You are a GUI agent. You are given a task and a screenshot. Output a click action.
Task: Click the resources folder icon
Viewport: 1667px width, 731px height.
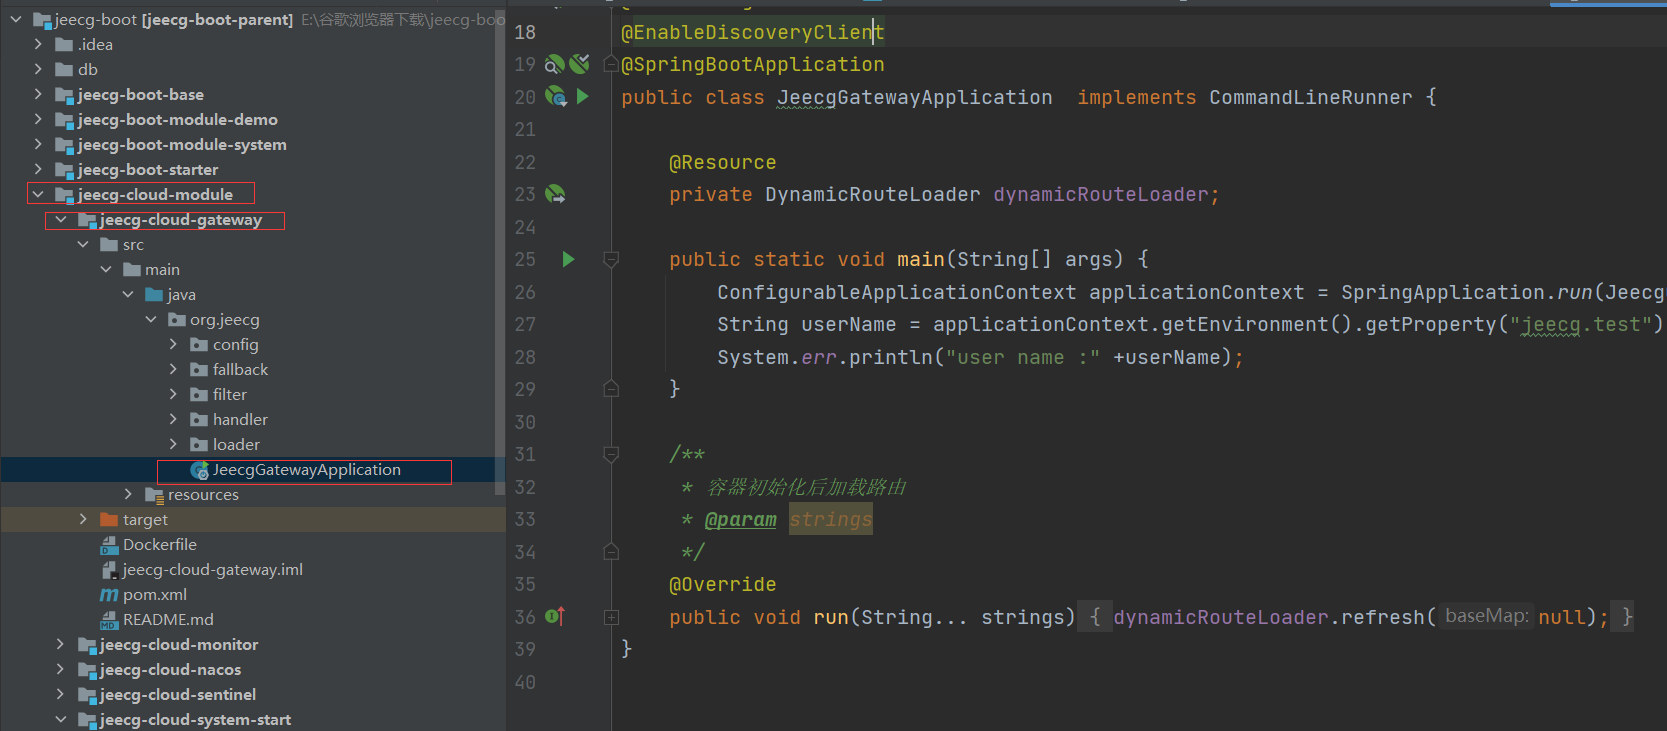[x=154, y=495]
